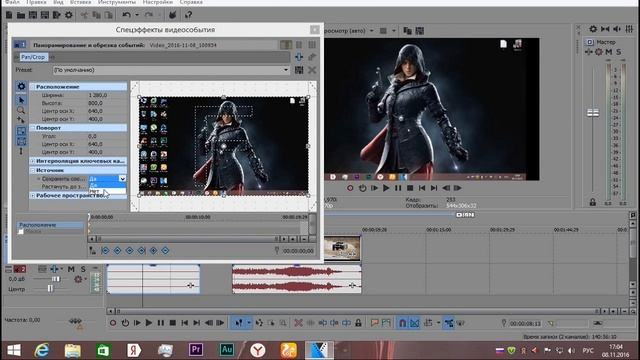Open the audio track FX gear icon
Viewport: 640px width, 360px height.
pos(78,279)
